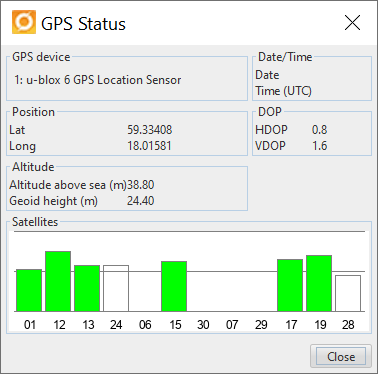The width and height of the screenshot is (378, 374).
Task: Click the HDOP value 0.8
Action: tap(319, 130)
